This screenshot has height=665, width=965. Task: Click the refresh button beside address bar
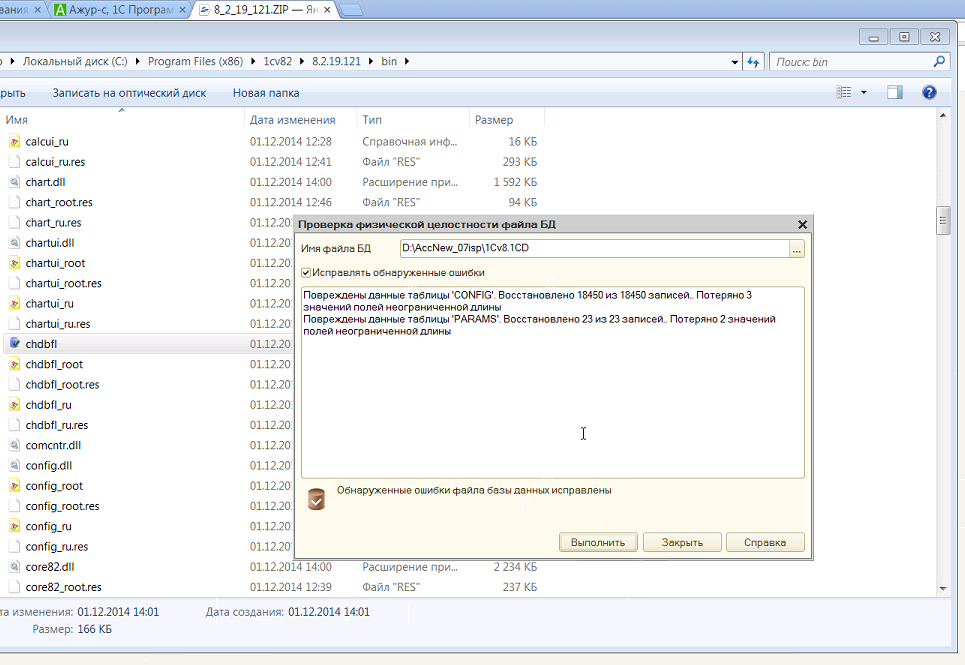coord(754,62)
